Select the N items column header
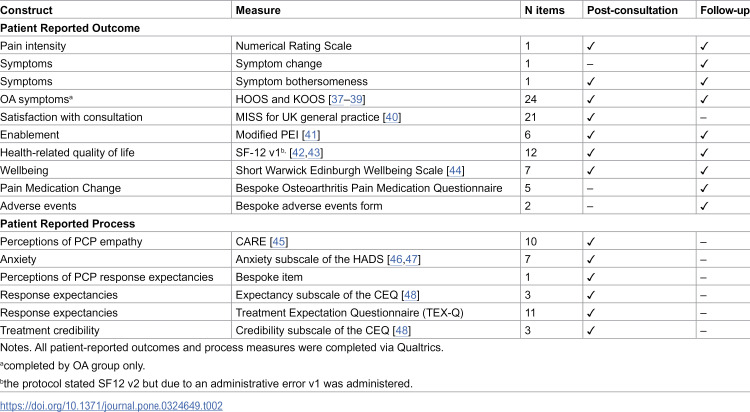The height and width of the screenshot is (412, 750). [x=544, y=10]
